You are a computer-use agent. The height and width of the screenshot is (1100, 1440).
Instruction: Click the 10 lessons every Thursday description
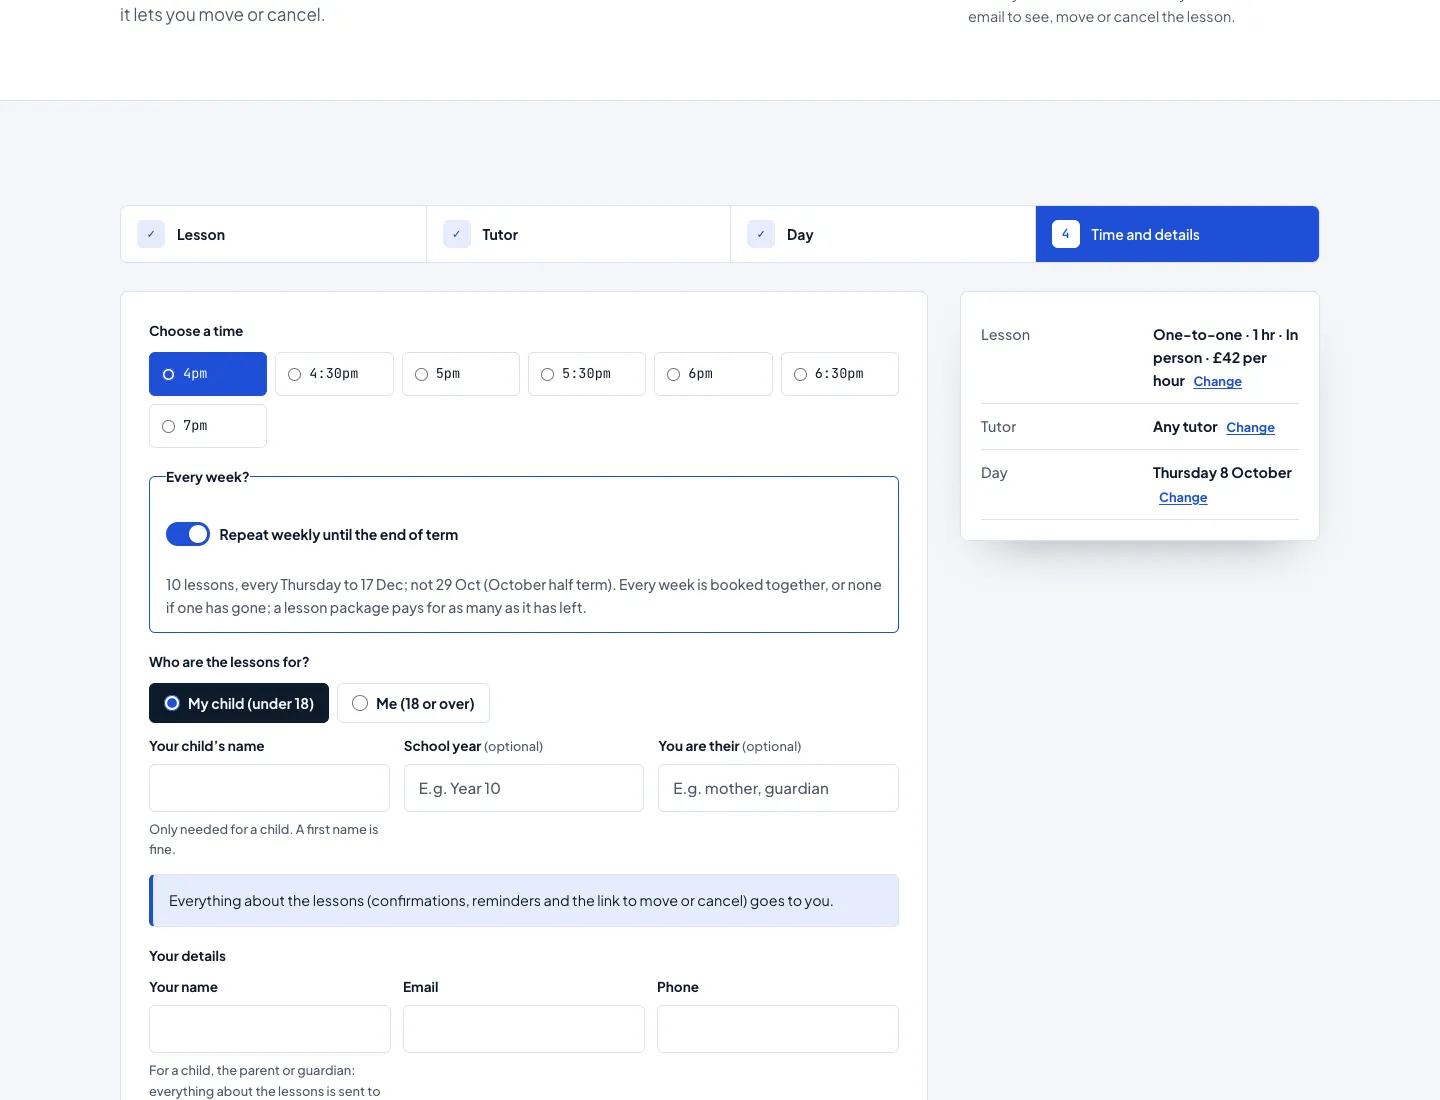(x=524, y=596)
